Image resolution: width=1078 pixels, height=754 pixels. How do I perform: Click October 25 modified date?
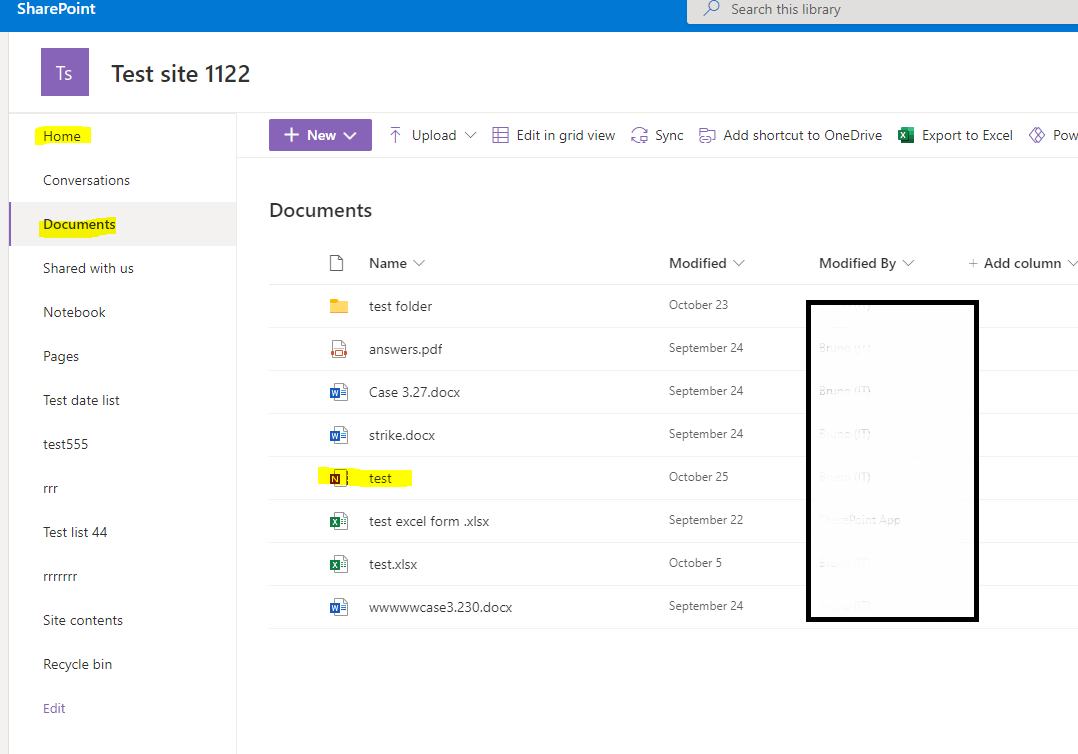(x=698, y=477)
